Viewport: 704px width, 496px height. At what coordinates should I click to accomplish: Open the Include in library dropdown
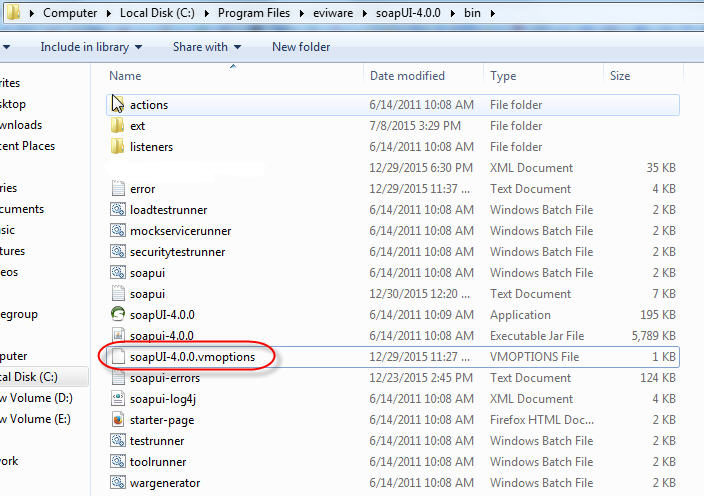(x=91, y=47)
